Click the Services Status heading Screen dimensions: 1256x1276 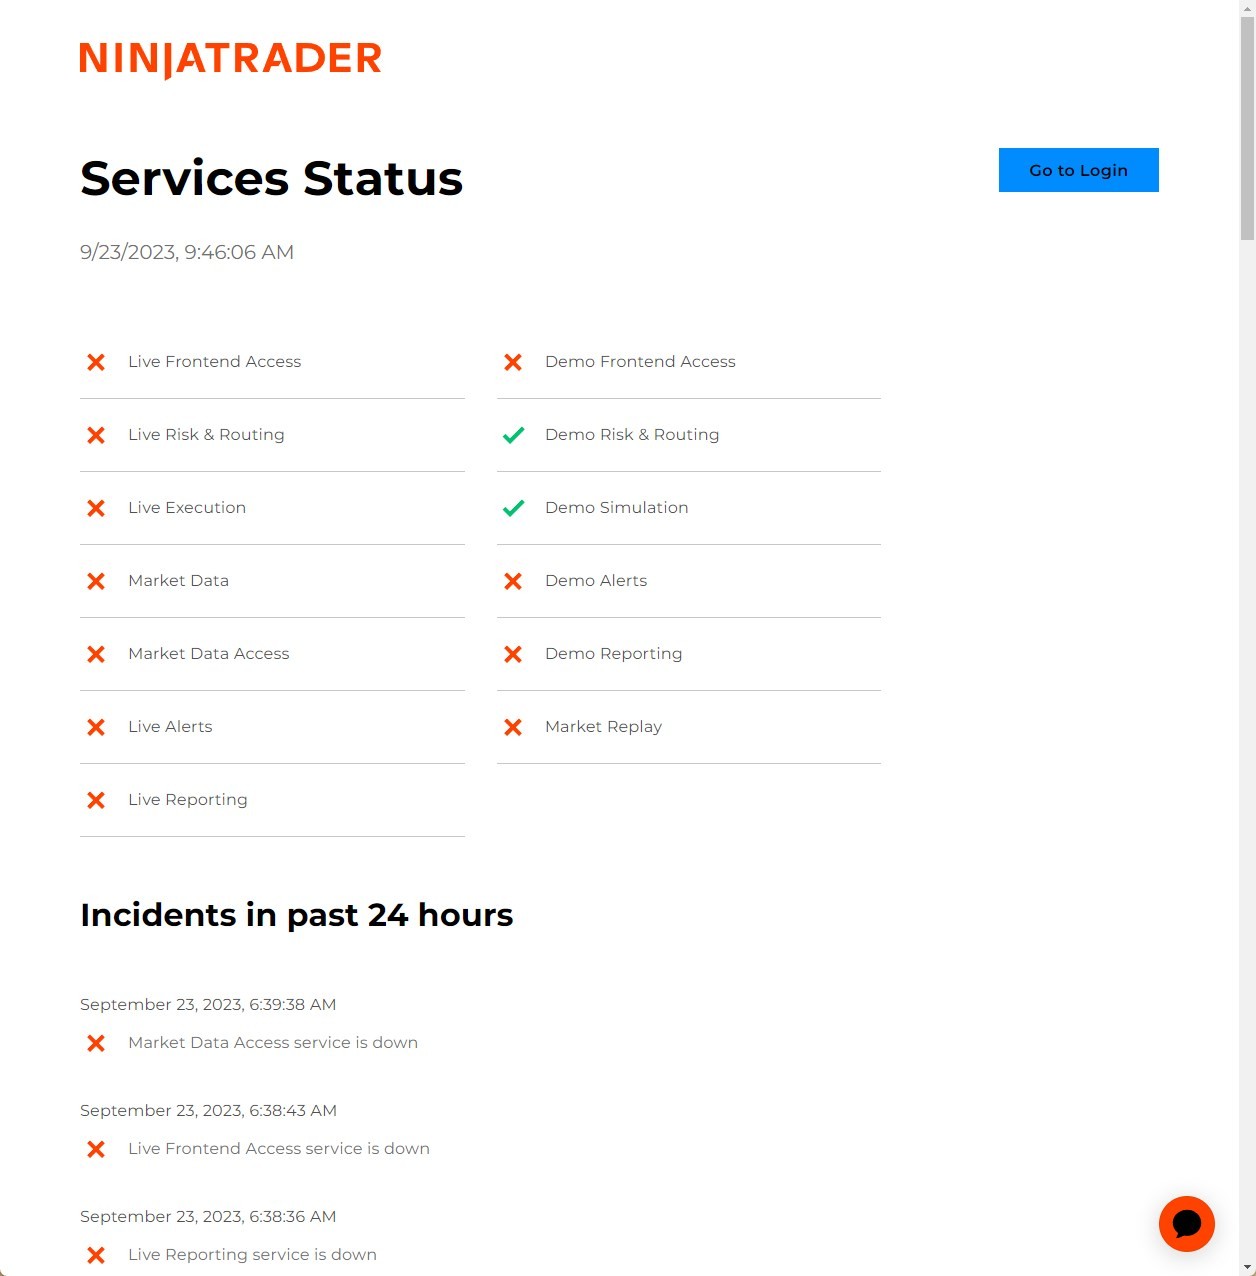271,178
